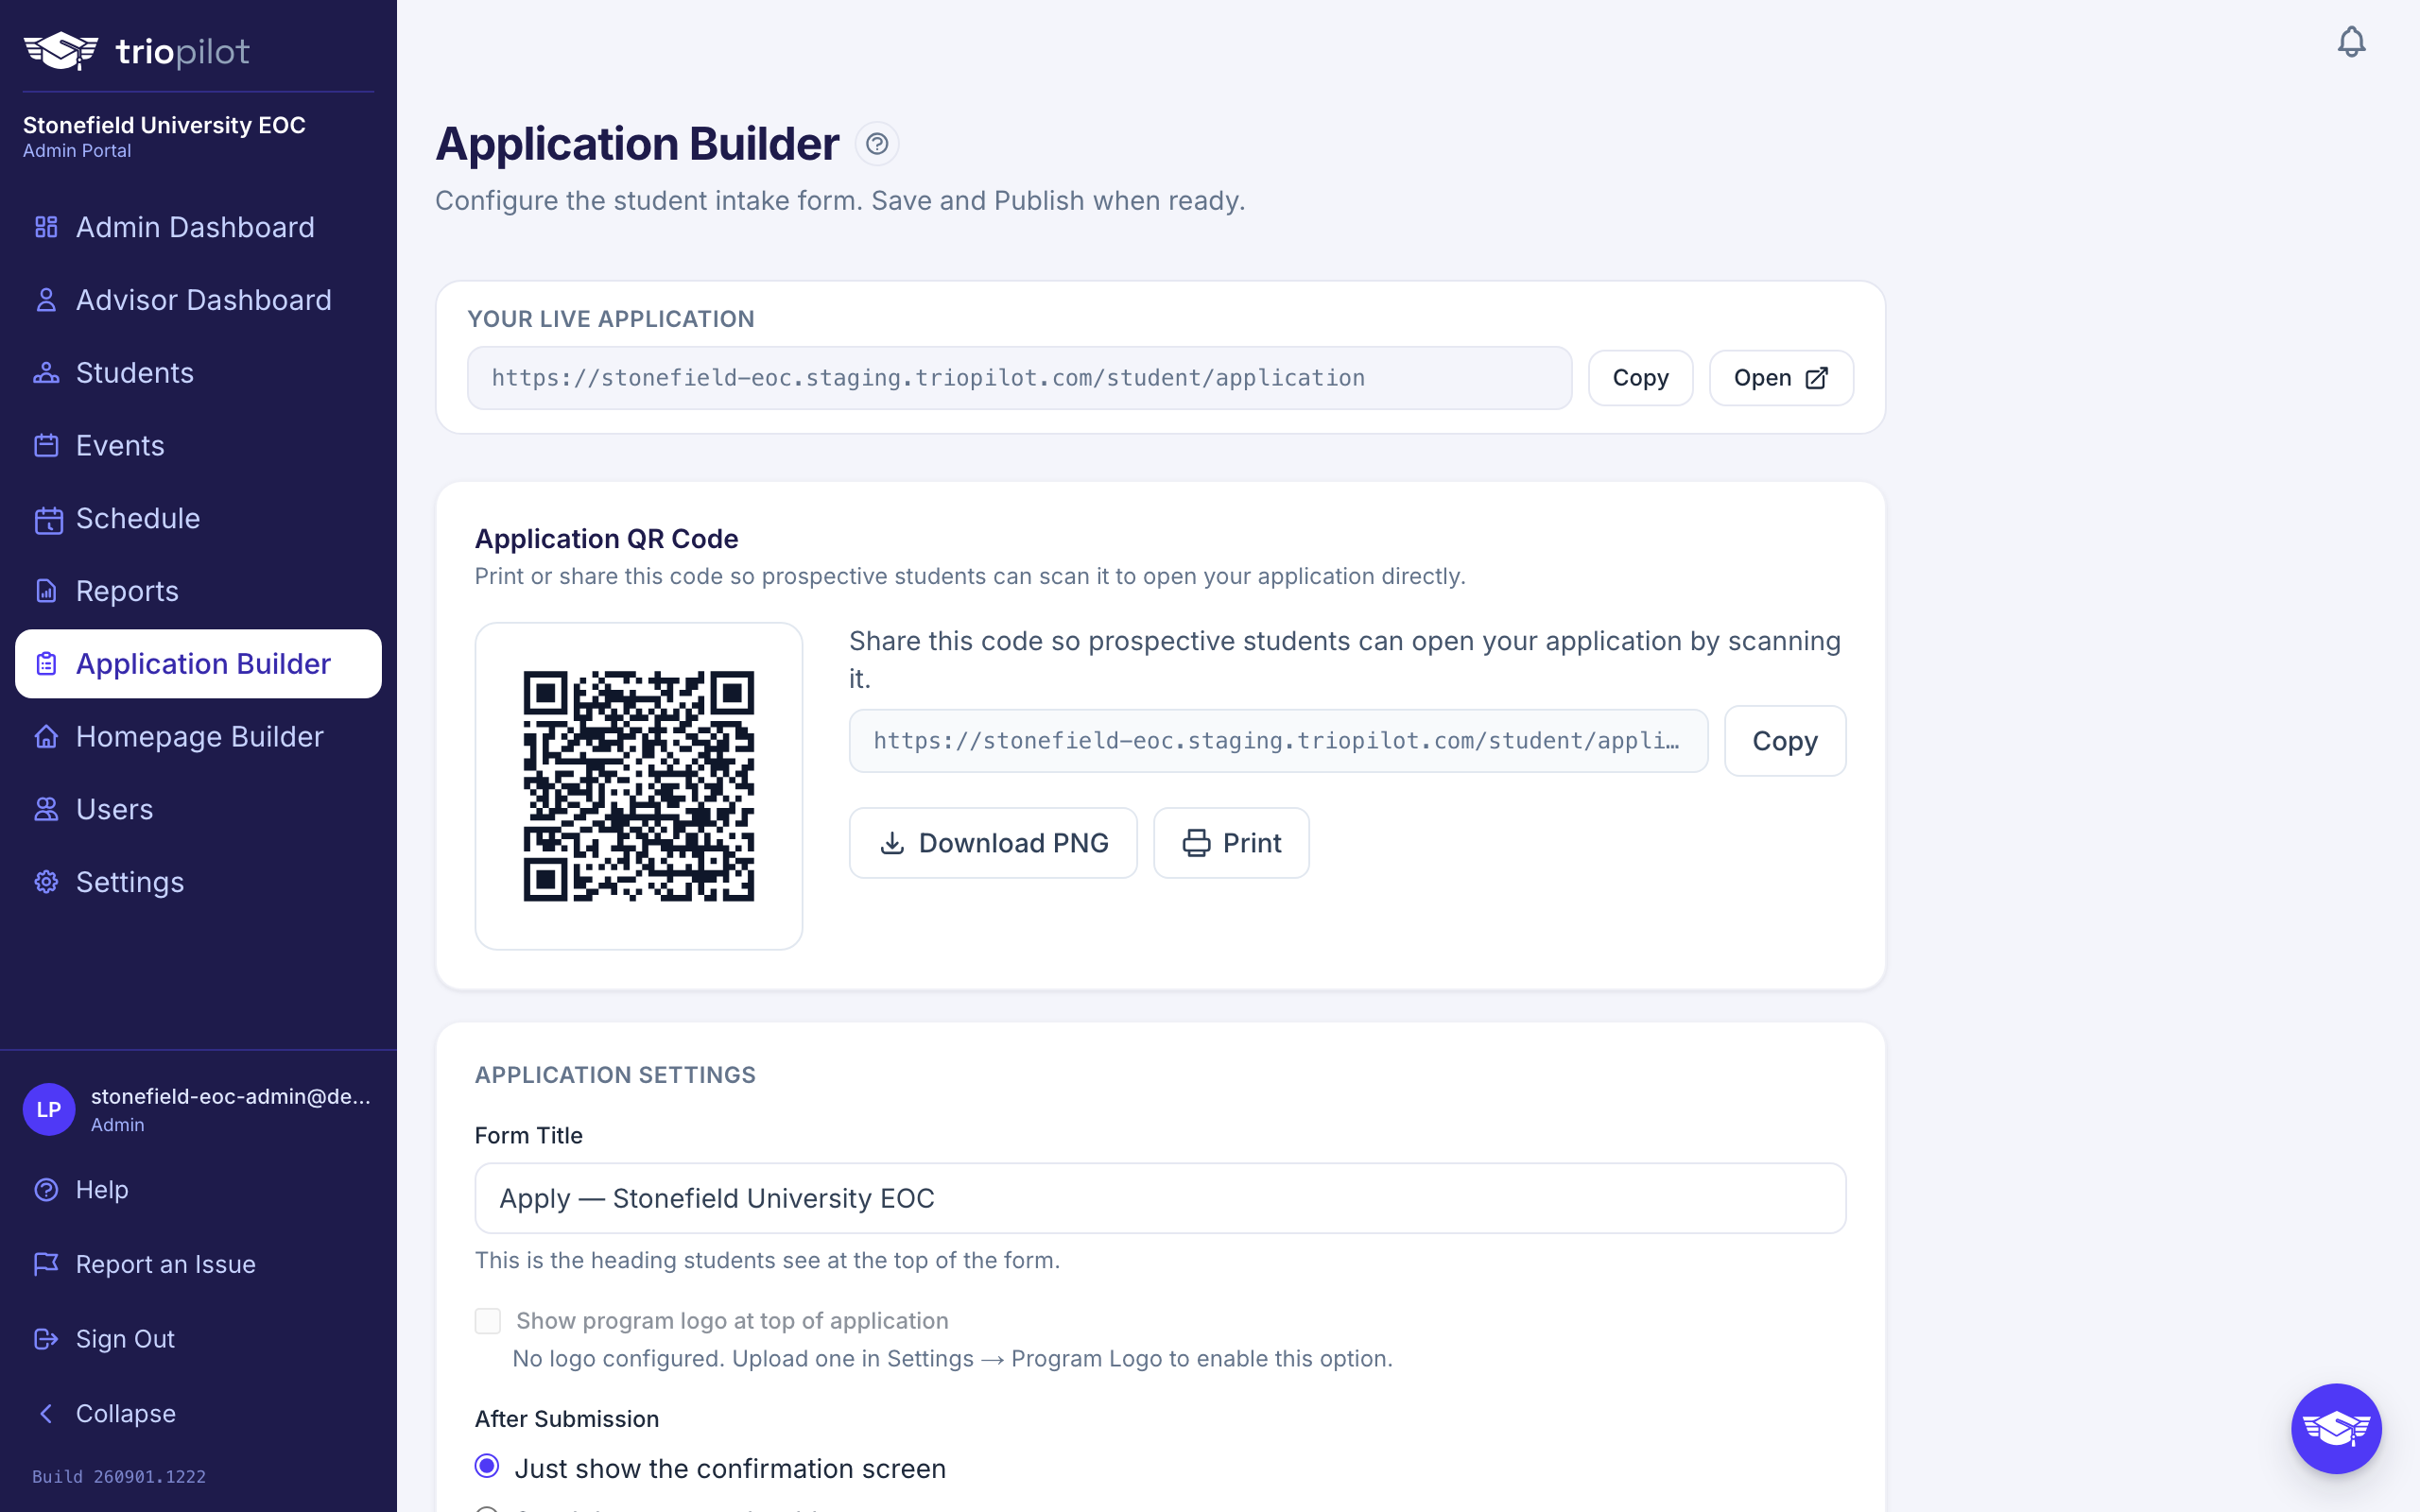Click the Form Title input field
The width and height of the screenshot is (2420, 1512).
[1160, 1198]
